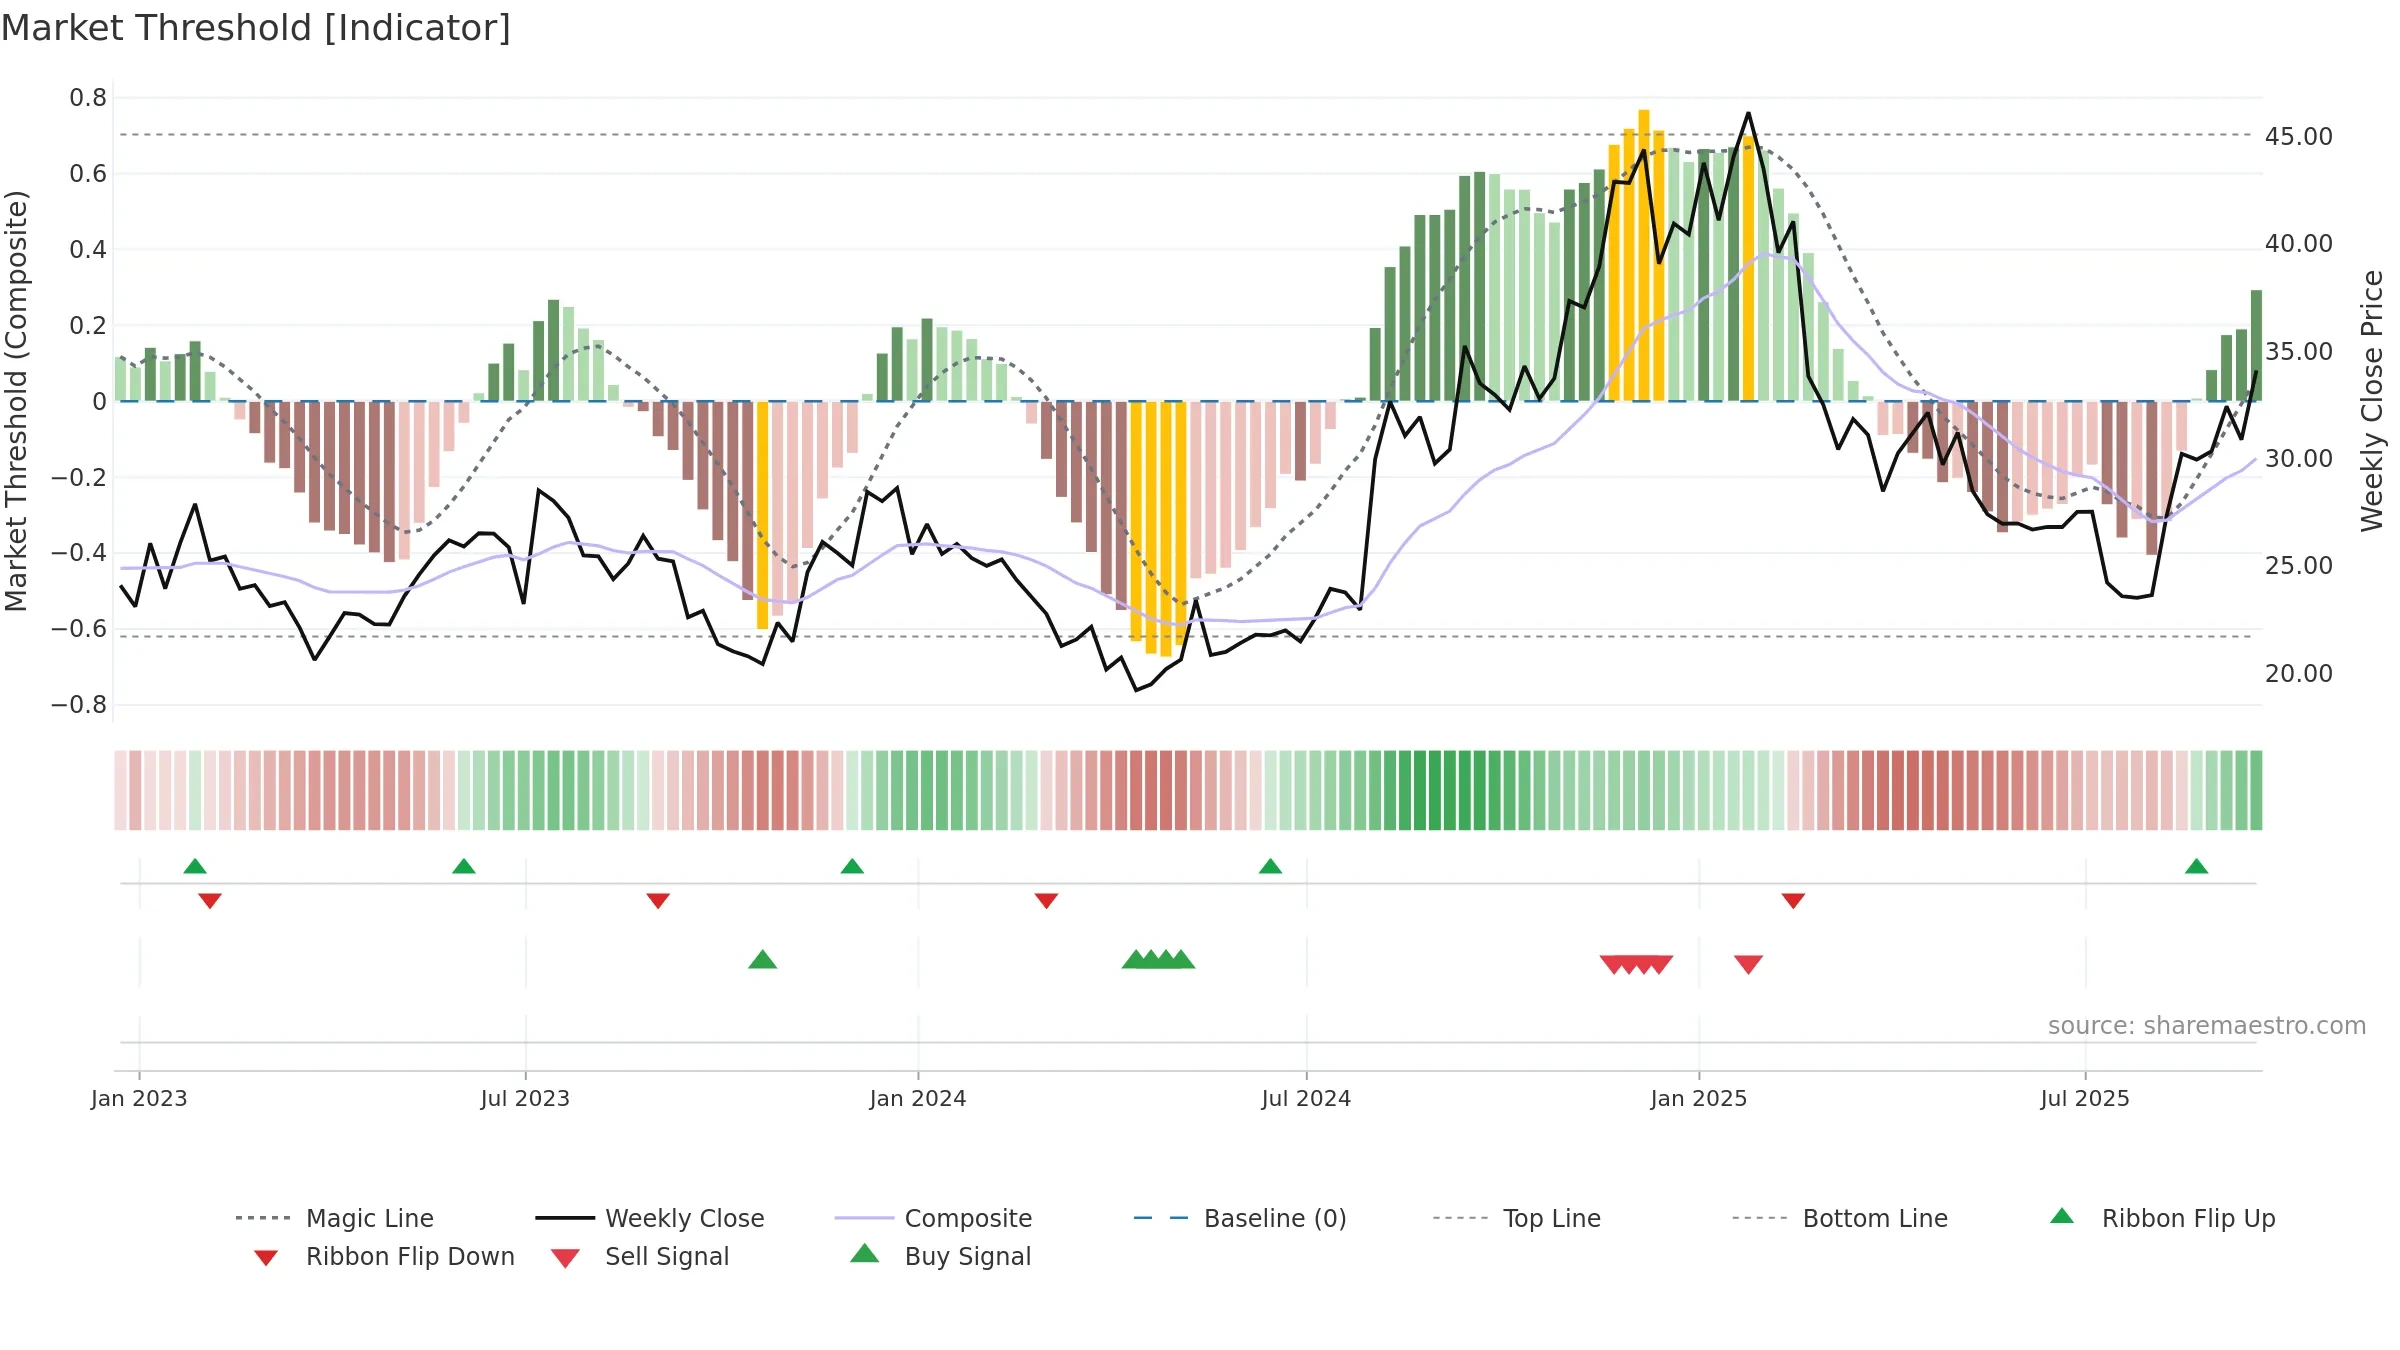Click the Ribbon Flip Down marker near Mar 2024

[1046, 901]
